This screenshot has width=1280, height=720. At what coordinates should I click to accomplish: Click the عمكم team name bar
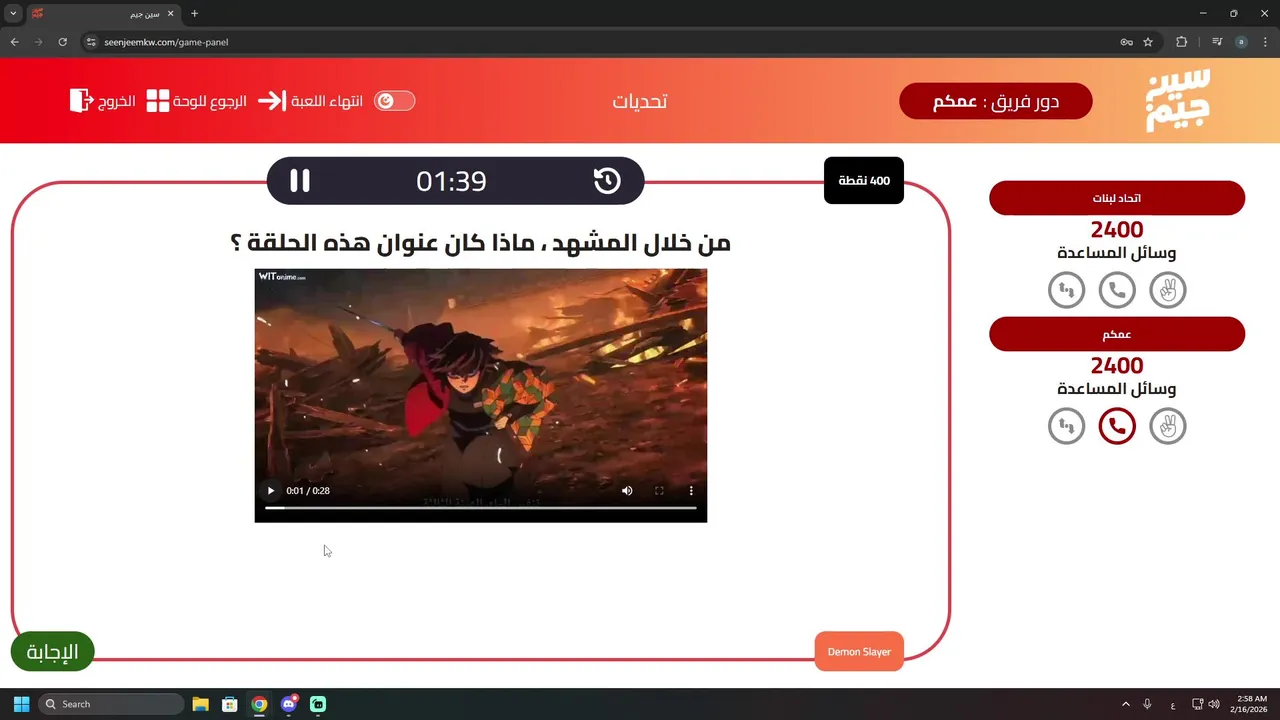pyautogui.click(x=1117, y=334)
